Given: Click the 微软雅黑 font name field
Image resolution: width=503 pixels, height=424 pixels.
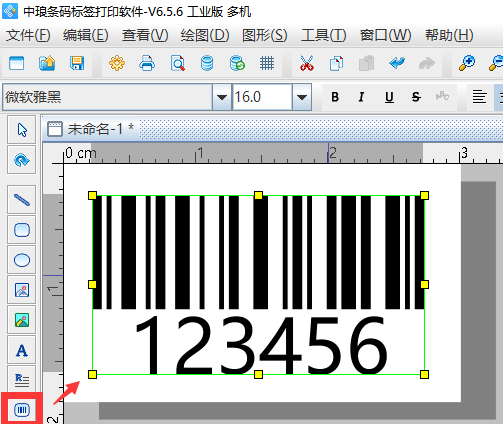Looking at the screenshot, I should click(107, 97).
